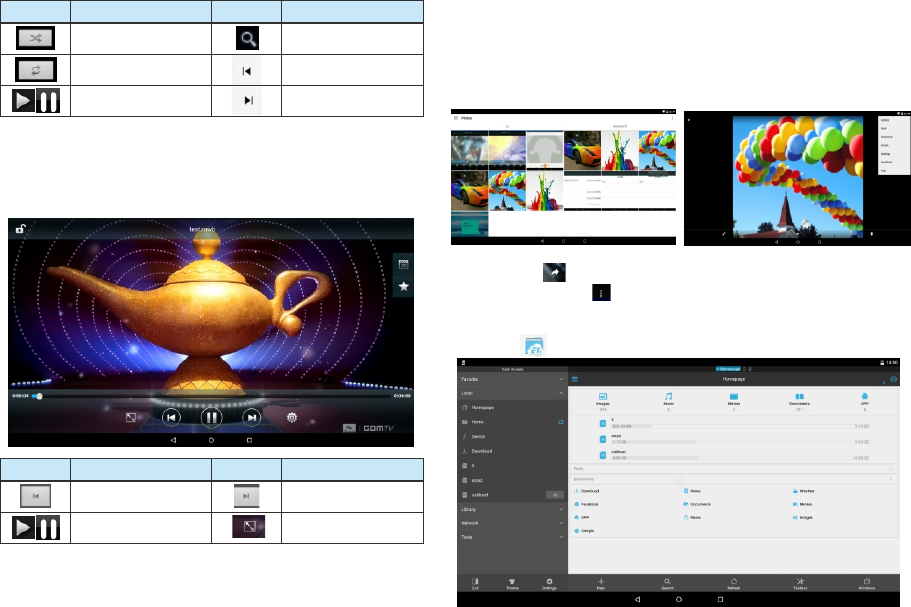This screenshot has height=607, width=911.
Task: Collapse the Local section in ES sidebar
Action: pos(512,393)
